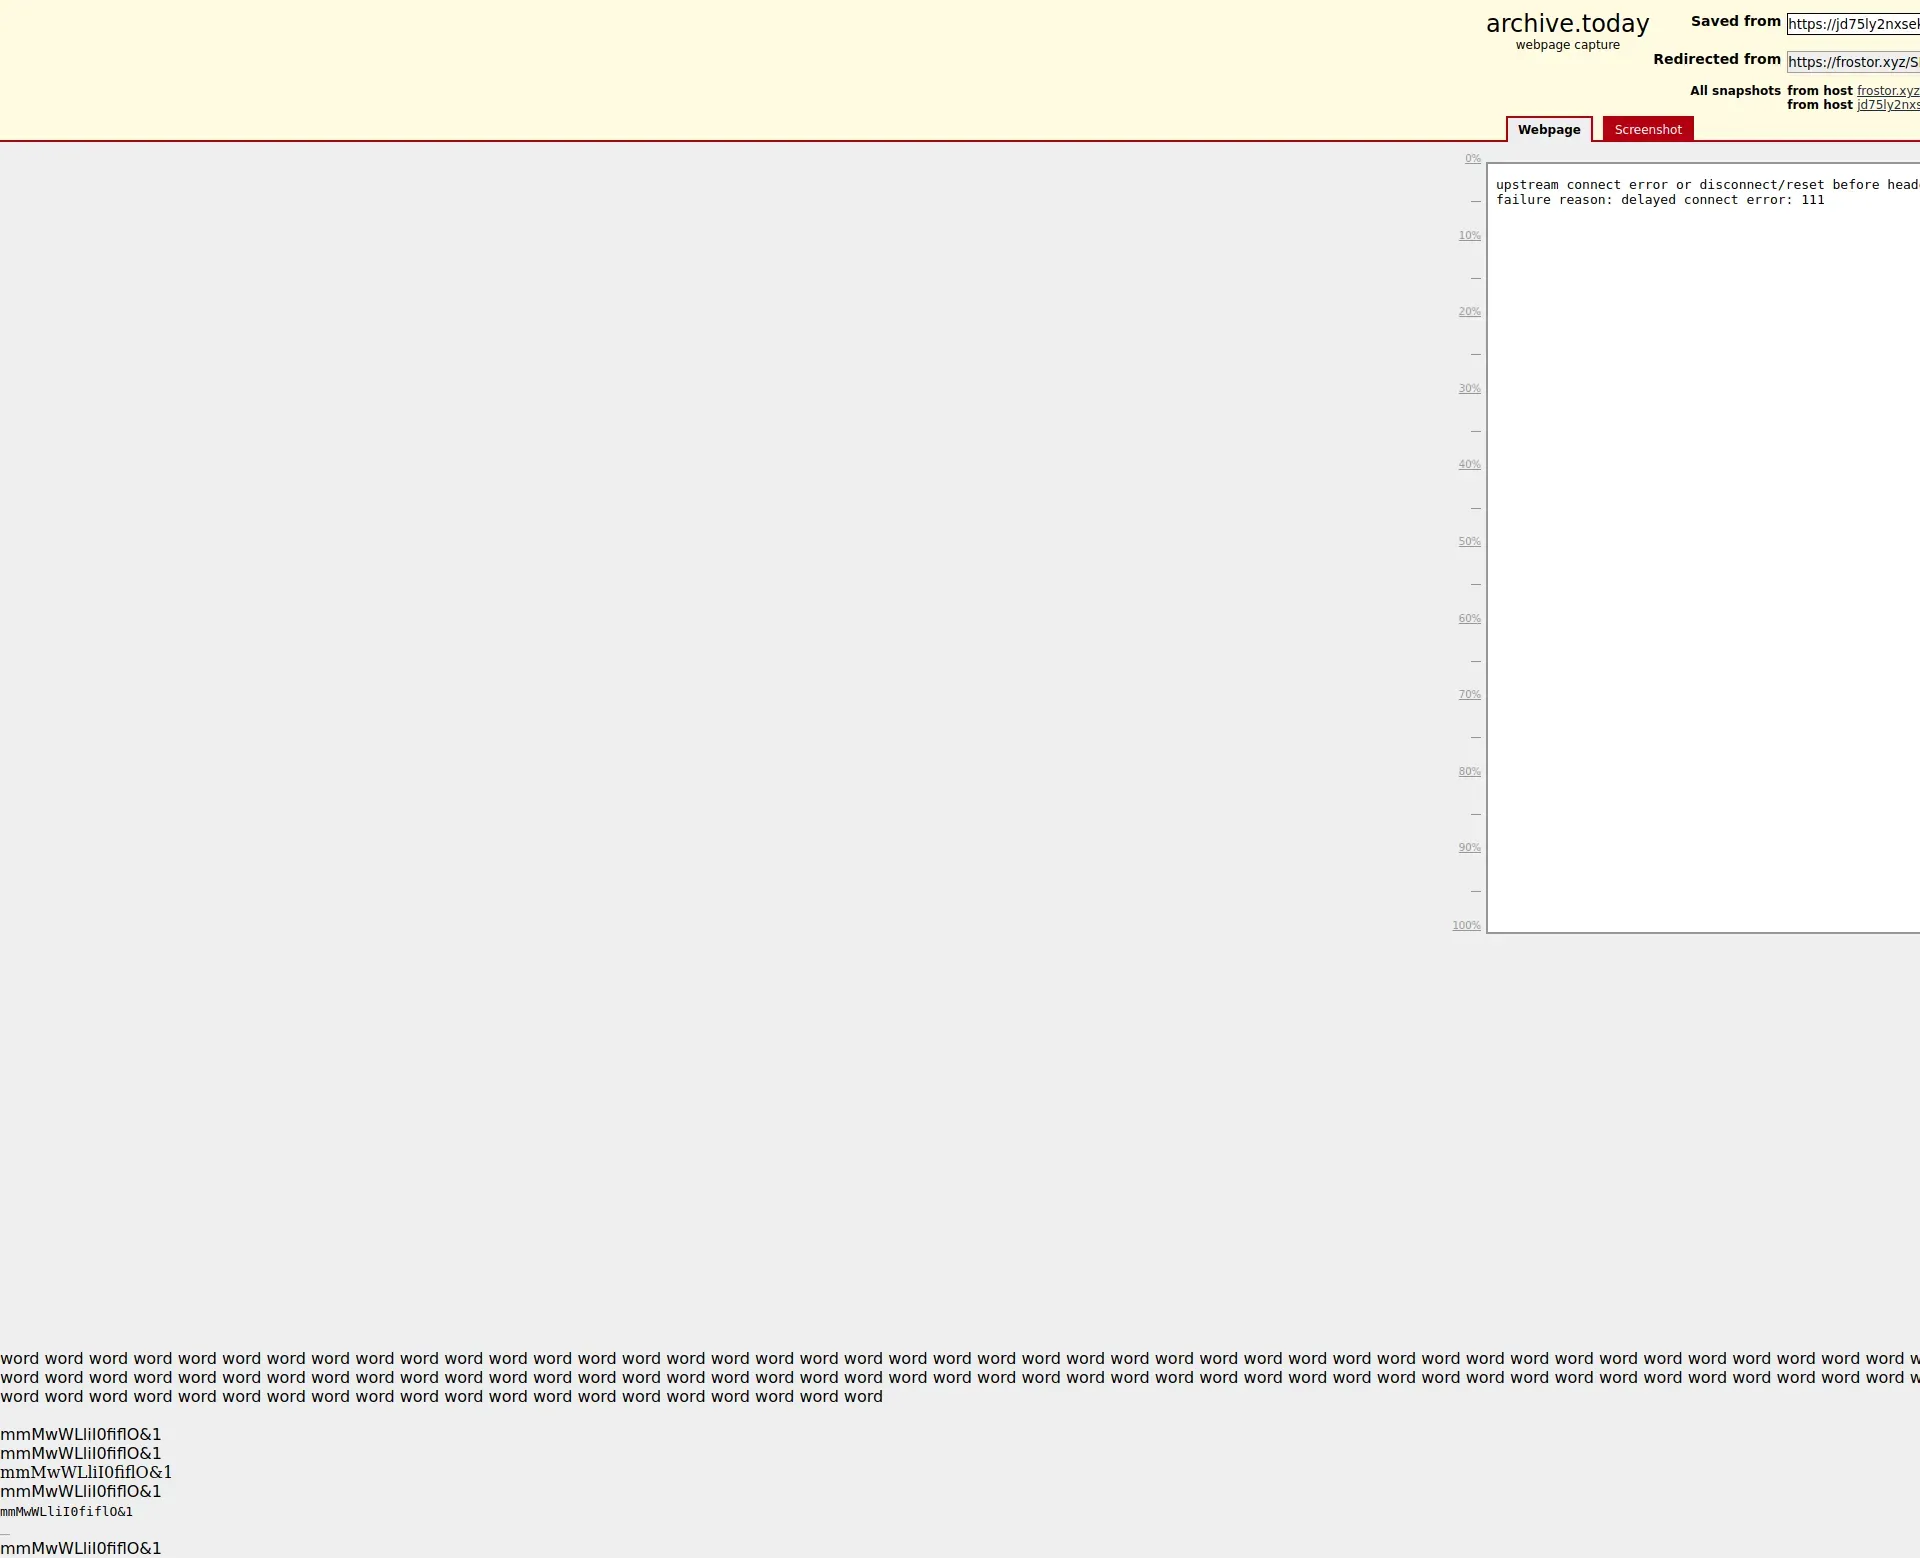
Task: Click the 'webpage capture' subtitle
Action: pos(1567,45)
